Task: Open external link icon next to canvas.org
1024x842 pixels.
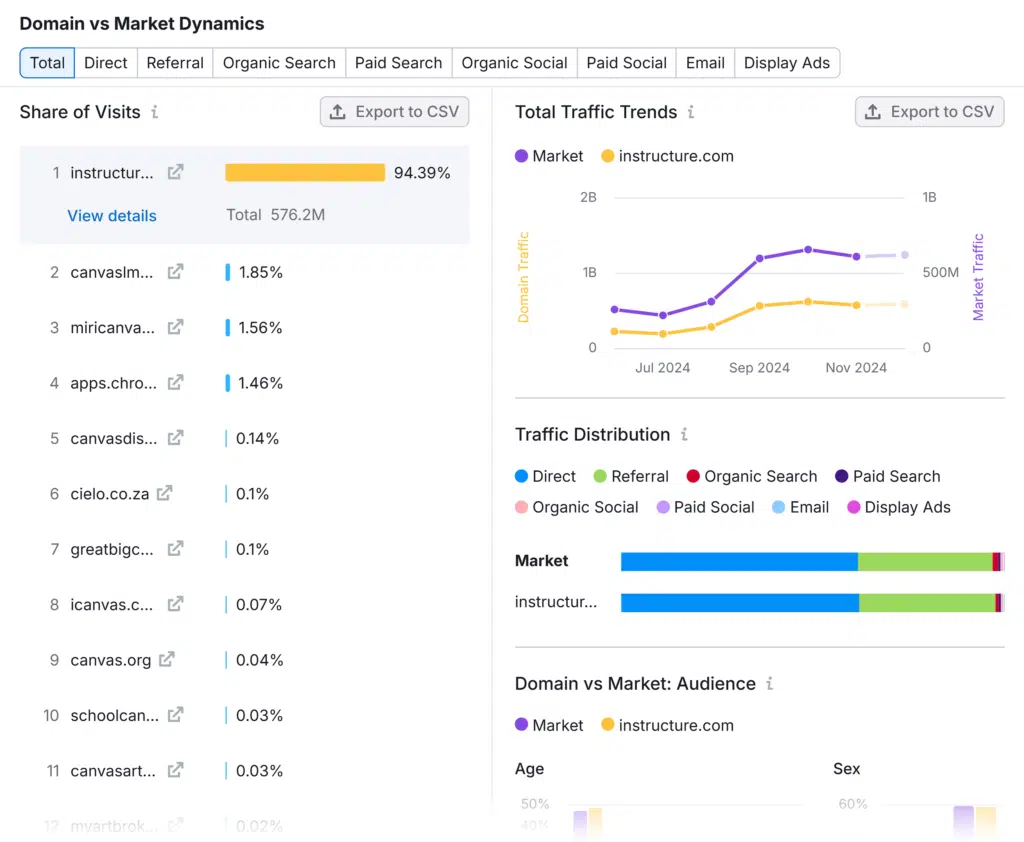Action: point(167,660)
